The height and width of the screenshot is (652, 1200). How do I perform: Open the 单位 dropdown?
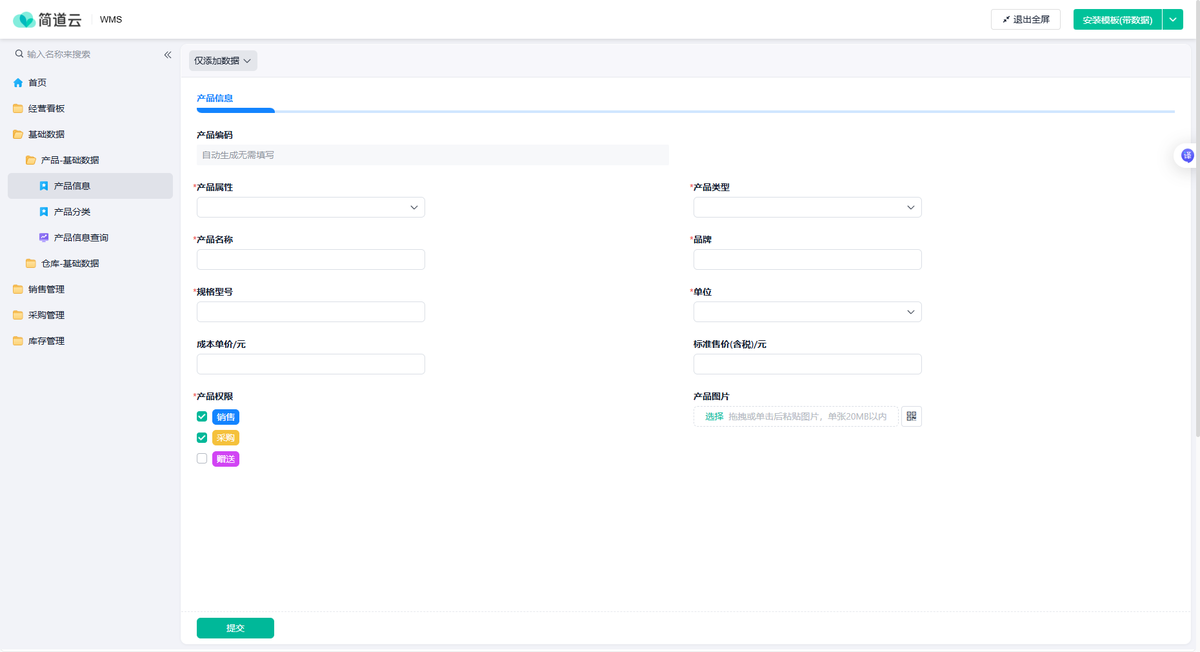point(807,312)
